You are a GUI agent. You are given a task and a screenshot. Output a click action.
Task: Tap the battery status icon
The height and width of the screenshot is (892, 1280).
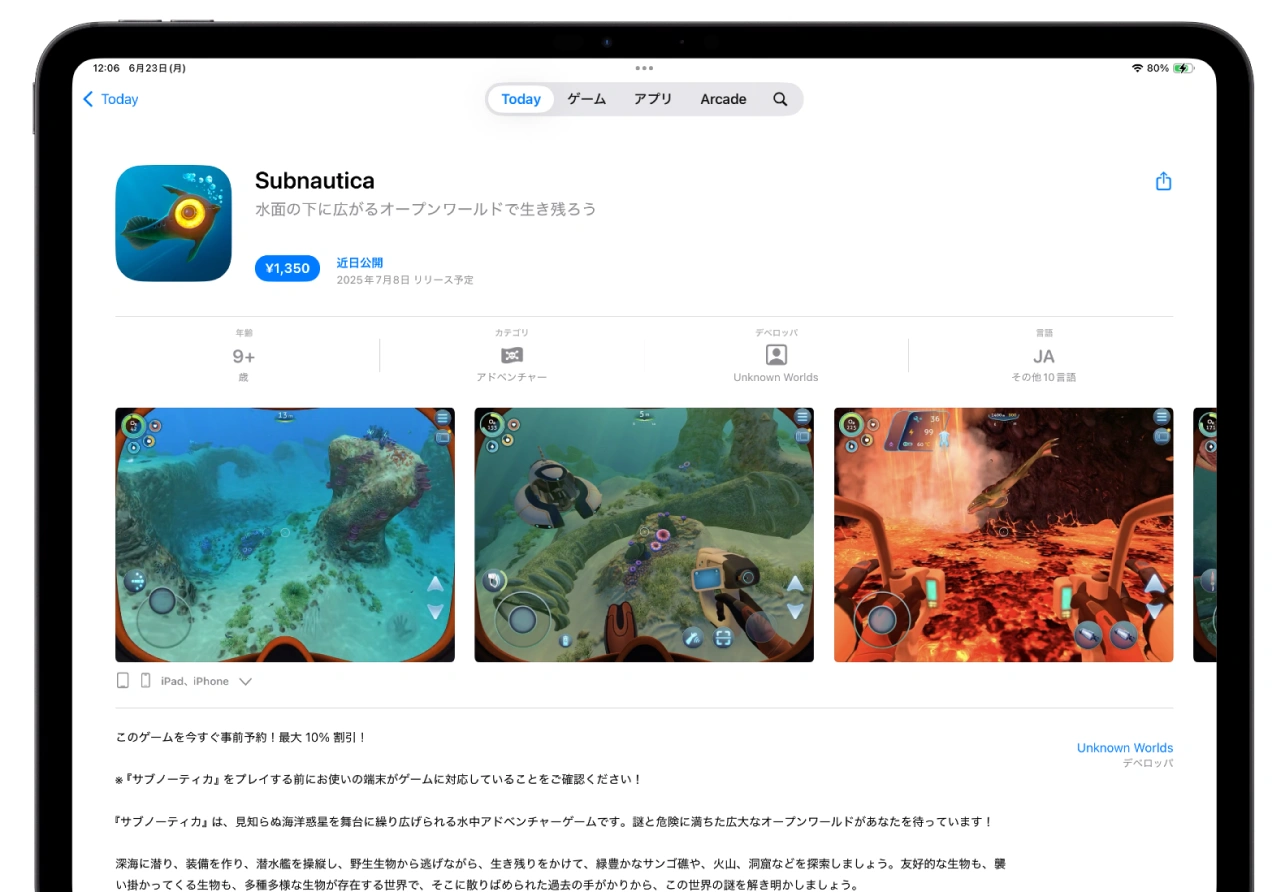[x=1183, y=68]
